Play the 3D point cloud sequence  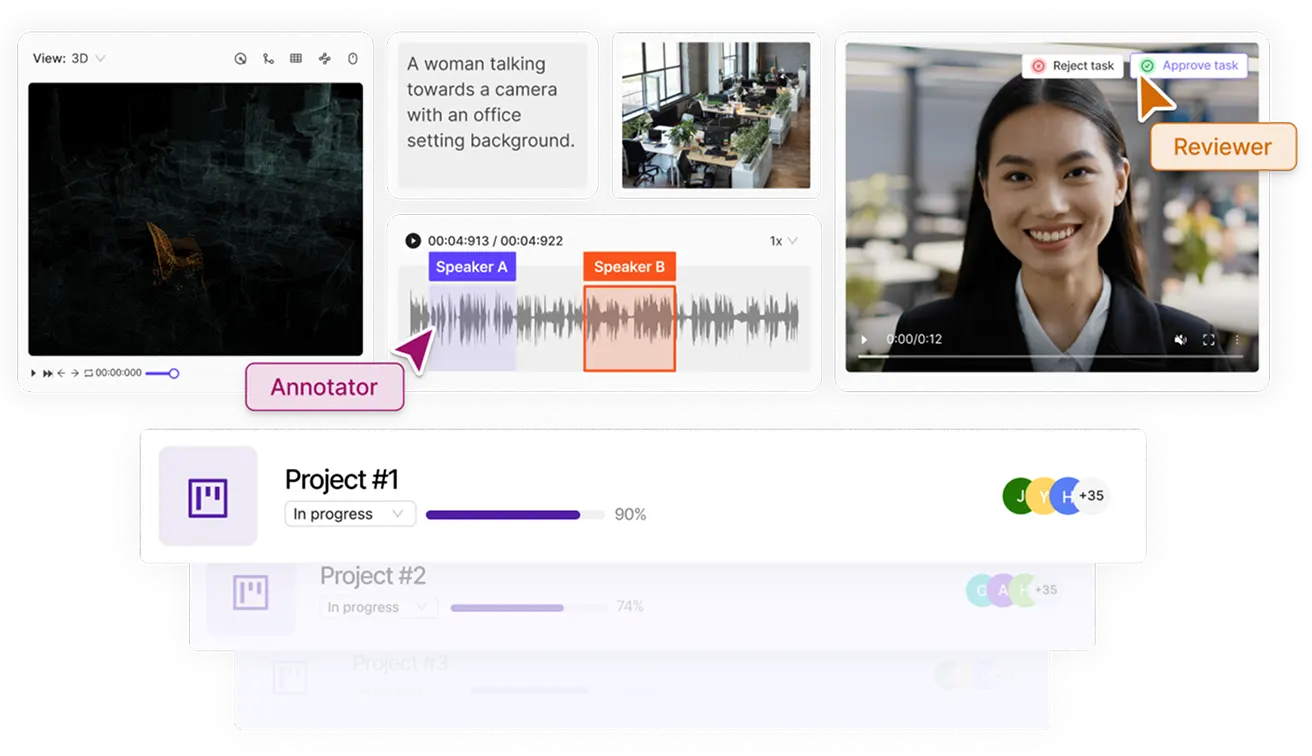pyautogui.click(x=33, y=373)
